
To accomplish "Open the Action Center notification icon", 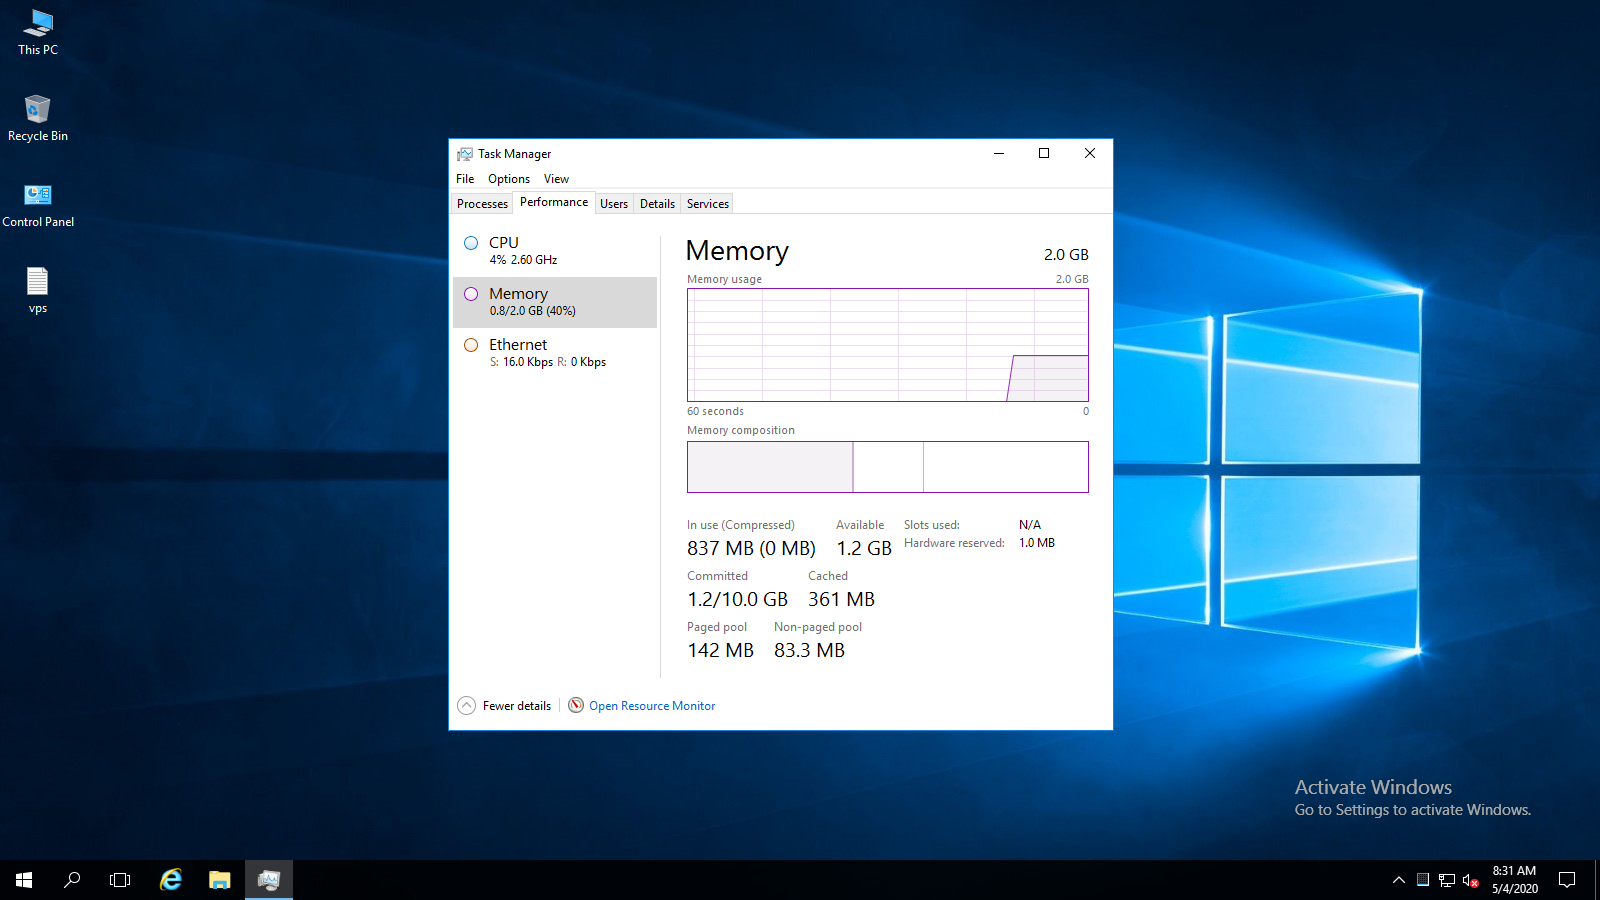I will [x=1567, y=880].
